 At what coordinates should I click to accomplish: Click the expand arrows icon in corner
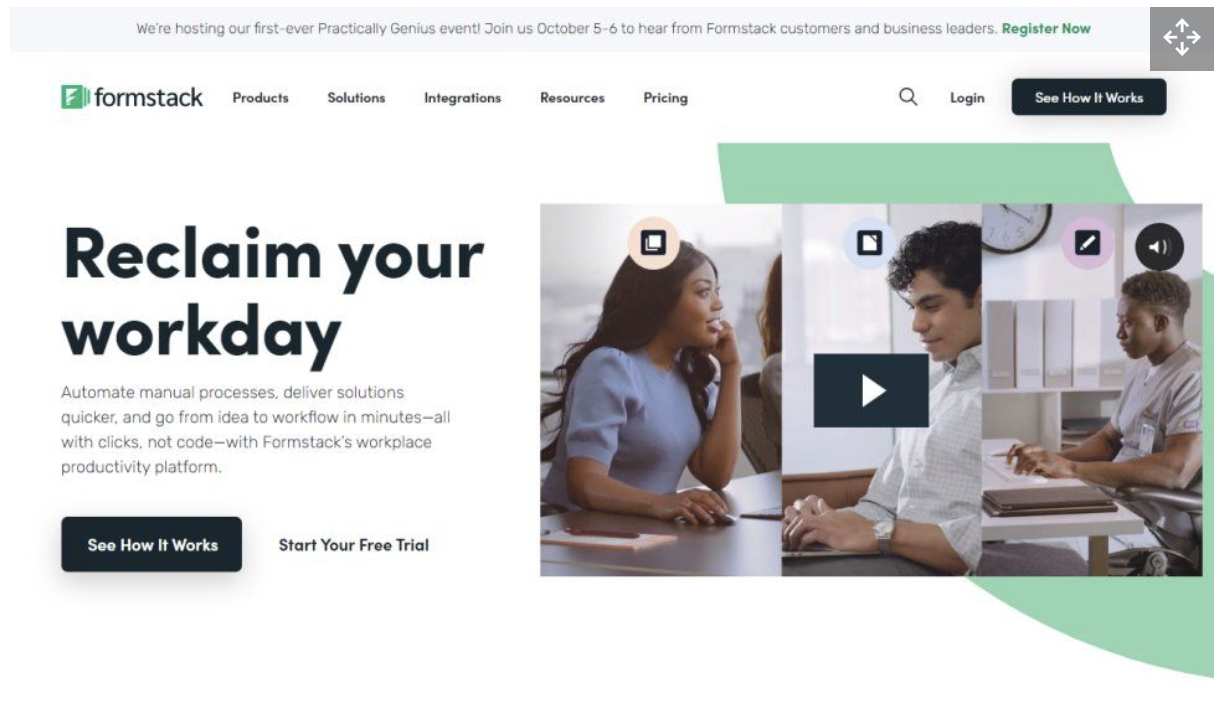coord(1181,39)
